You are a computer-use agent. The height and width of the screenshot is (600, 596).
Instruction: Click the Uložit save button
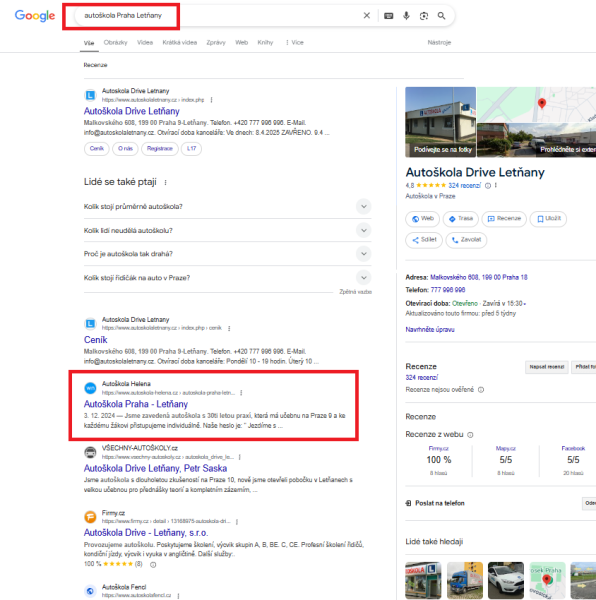[x=548, y=219]
